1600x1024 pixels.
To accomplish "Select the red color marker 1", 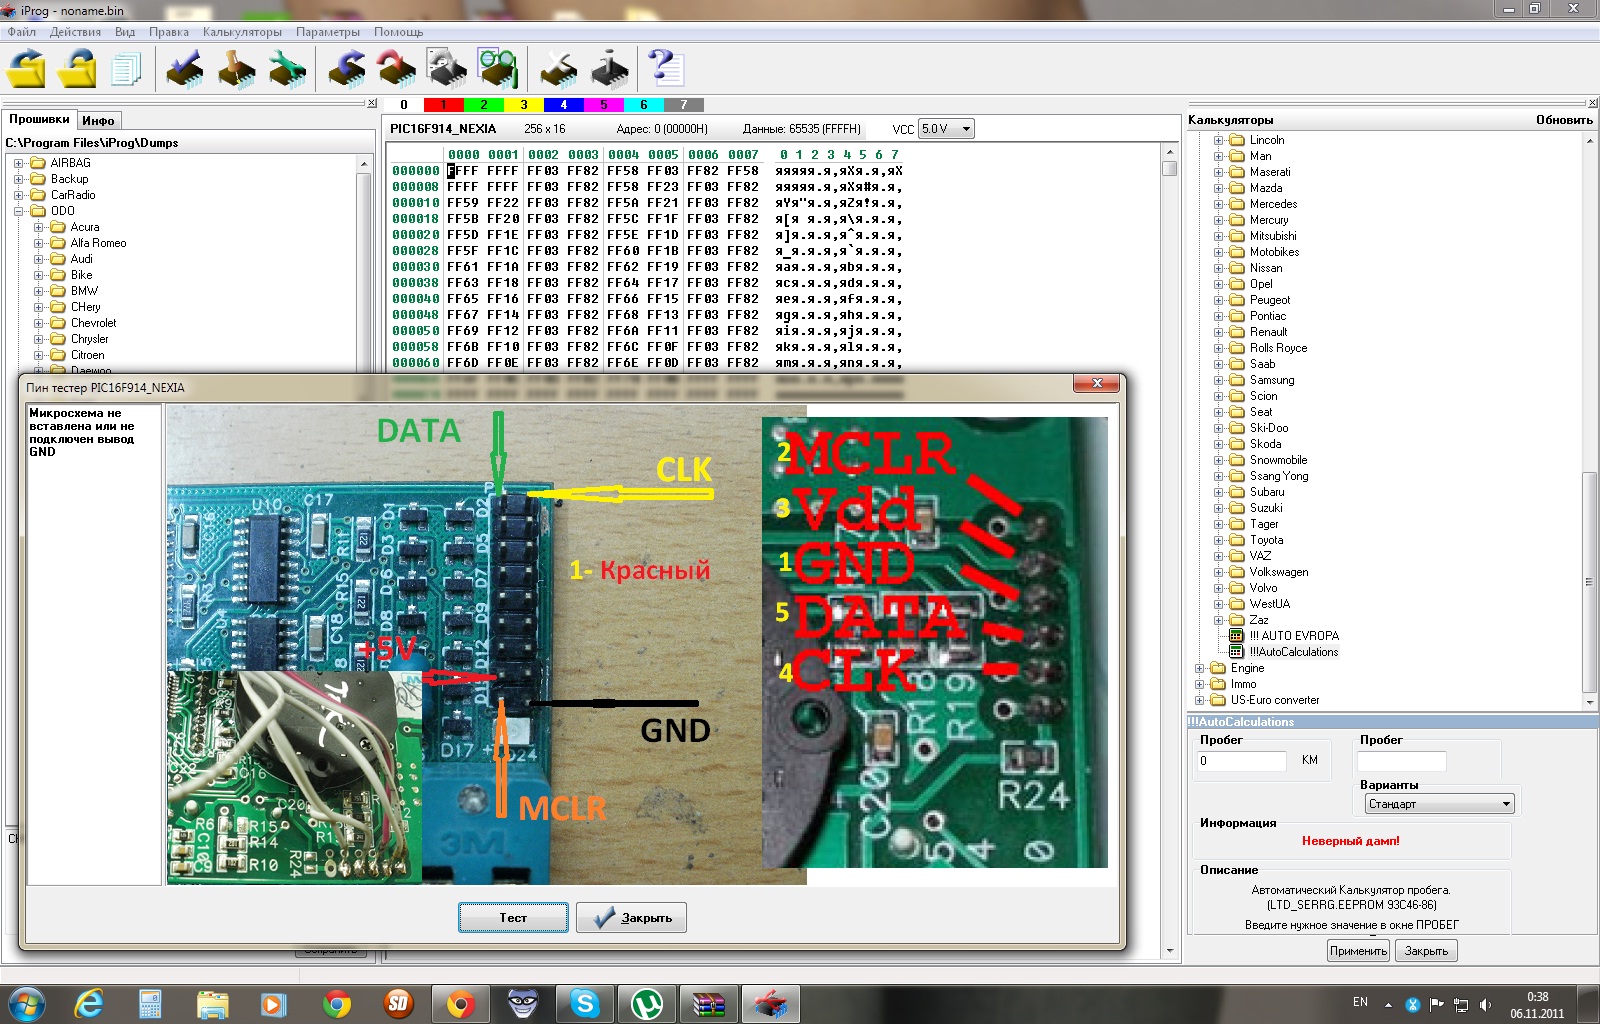I will (443, 104).
